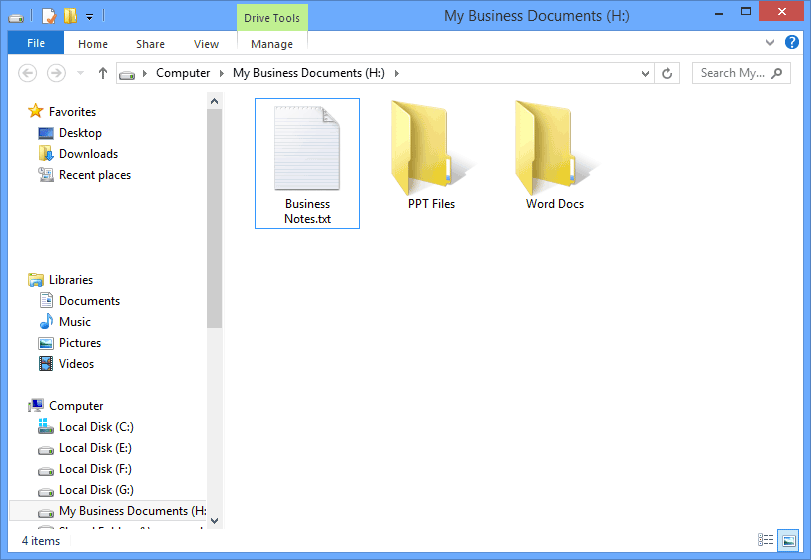The image size is (811, 560).
Task: Expand the arrow after My Business Documents breadcrumb
Action: 397,73
